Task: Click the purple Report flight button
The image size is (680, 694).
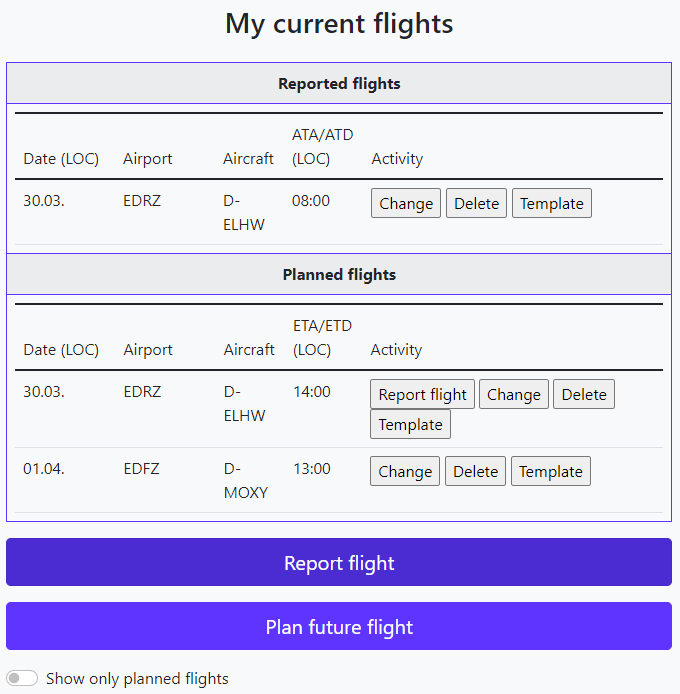Action: pyautogui.click(x=339, y=562)
